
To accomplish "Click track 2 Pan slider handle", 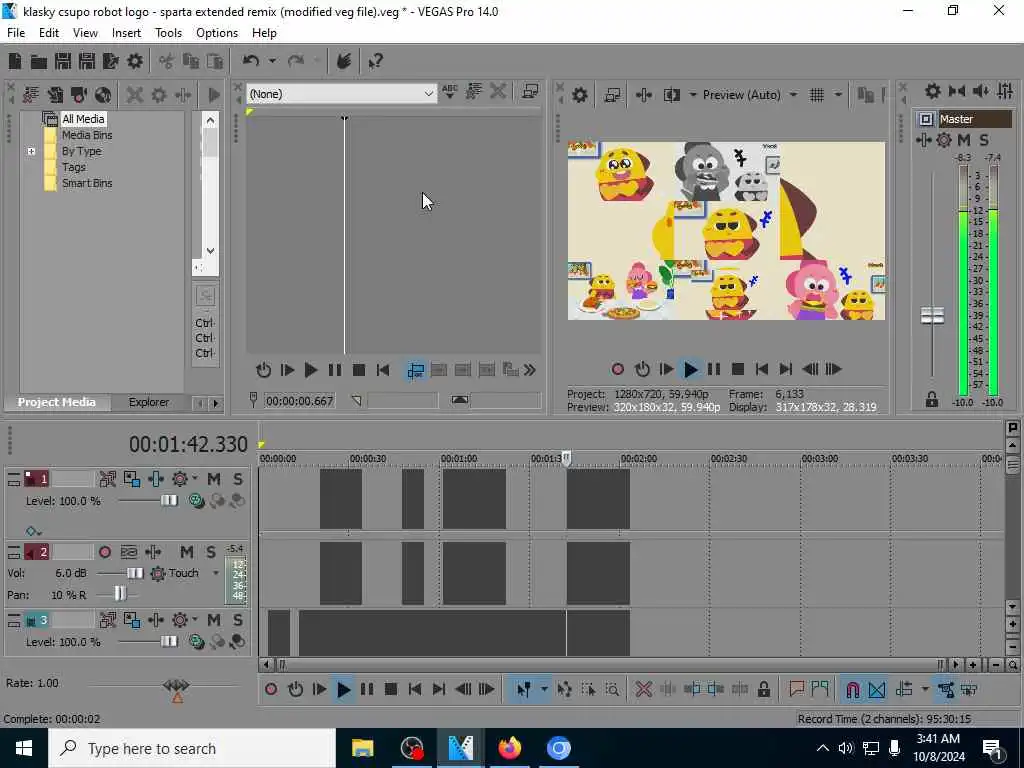I will pos(120,593).
